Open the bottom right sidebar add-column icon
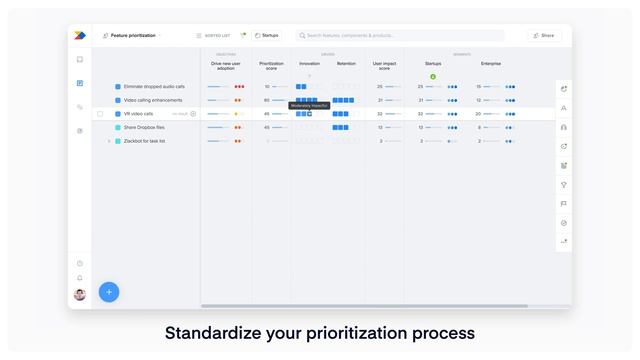 564,241
